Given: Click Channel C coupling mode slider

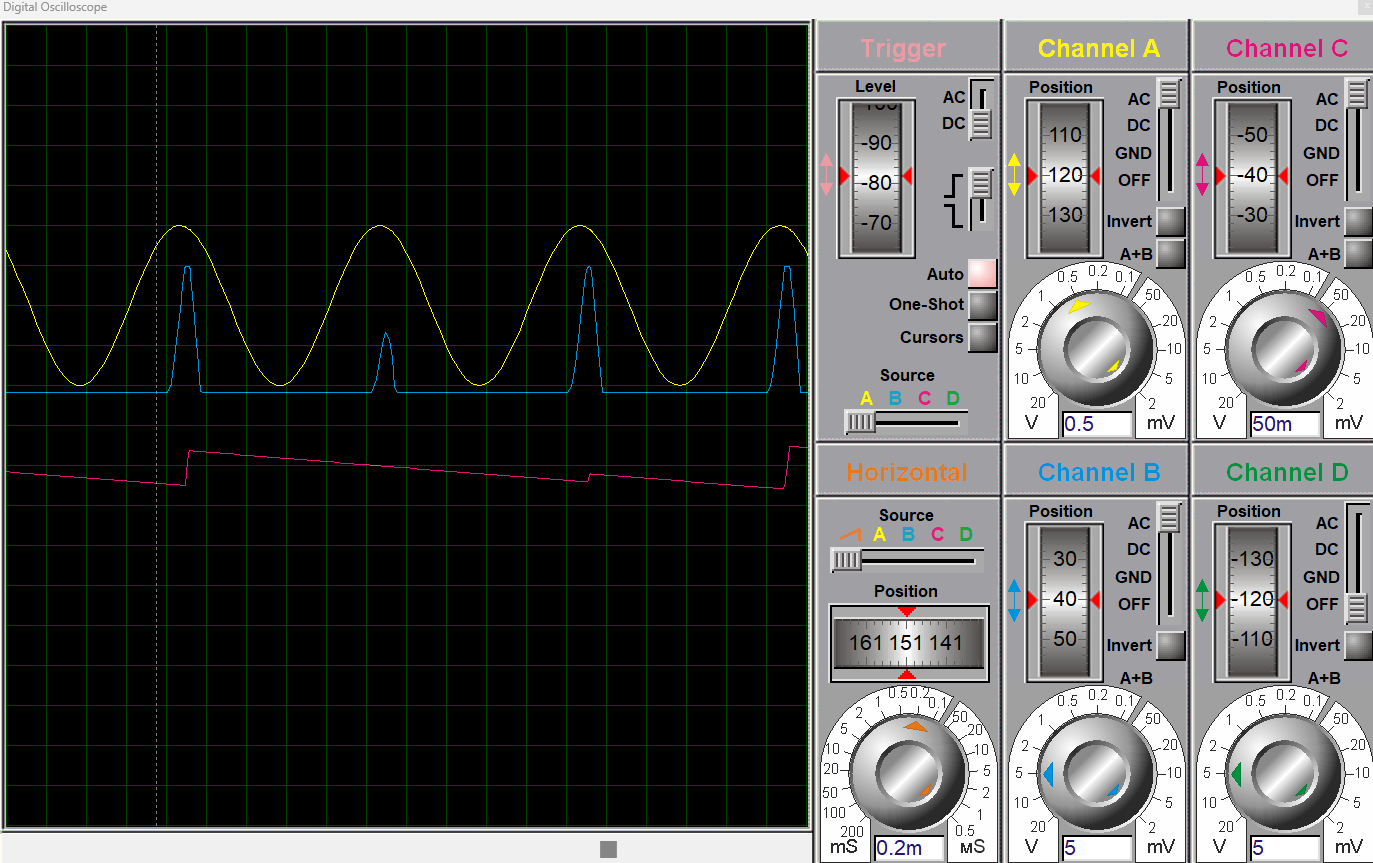Looking at the screenshot, I should coord(1357,138).
